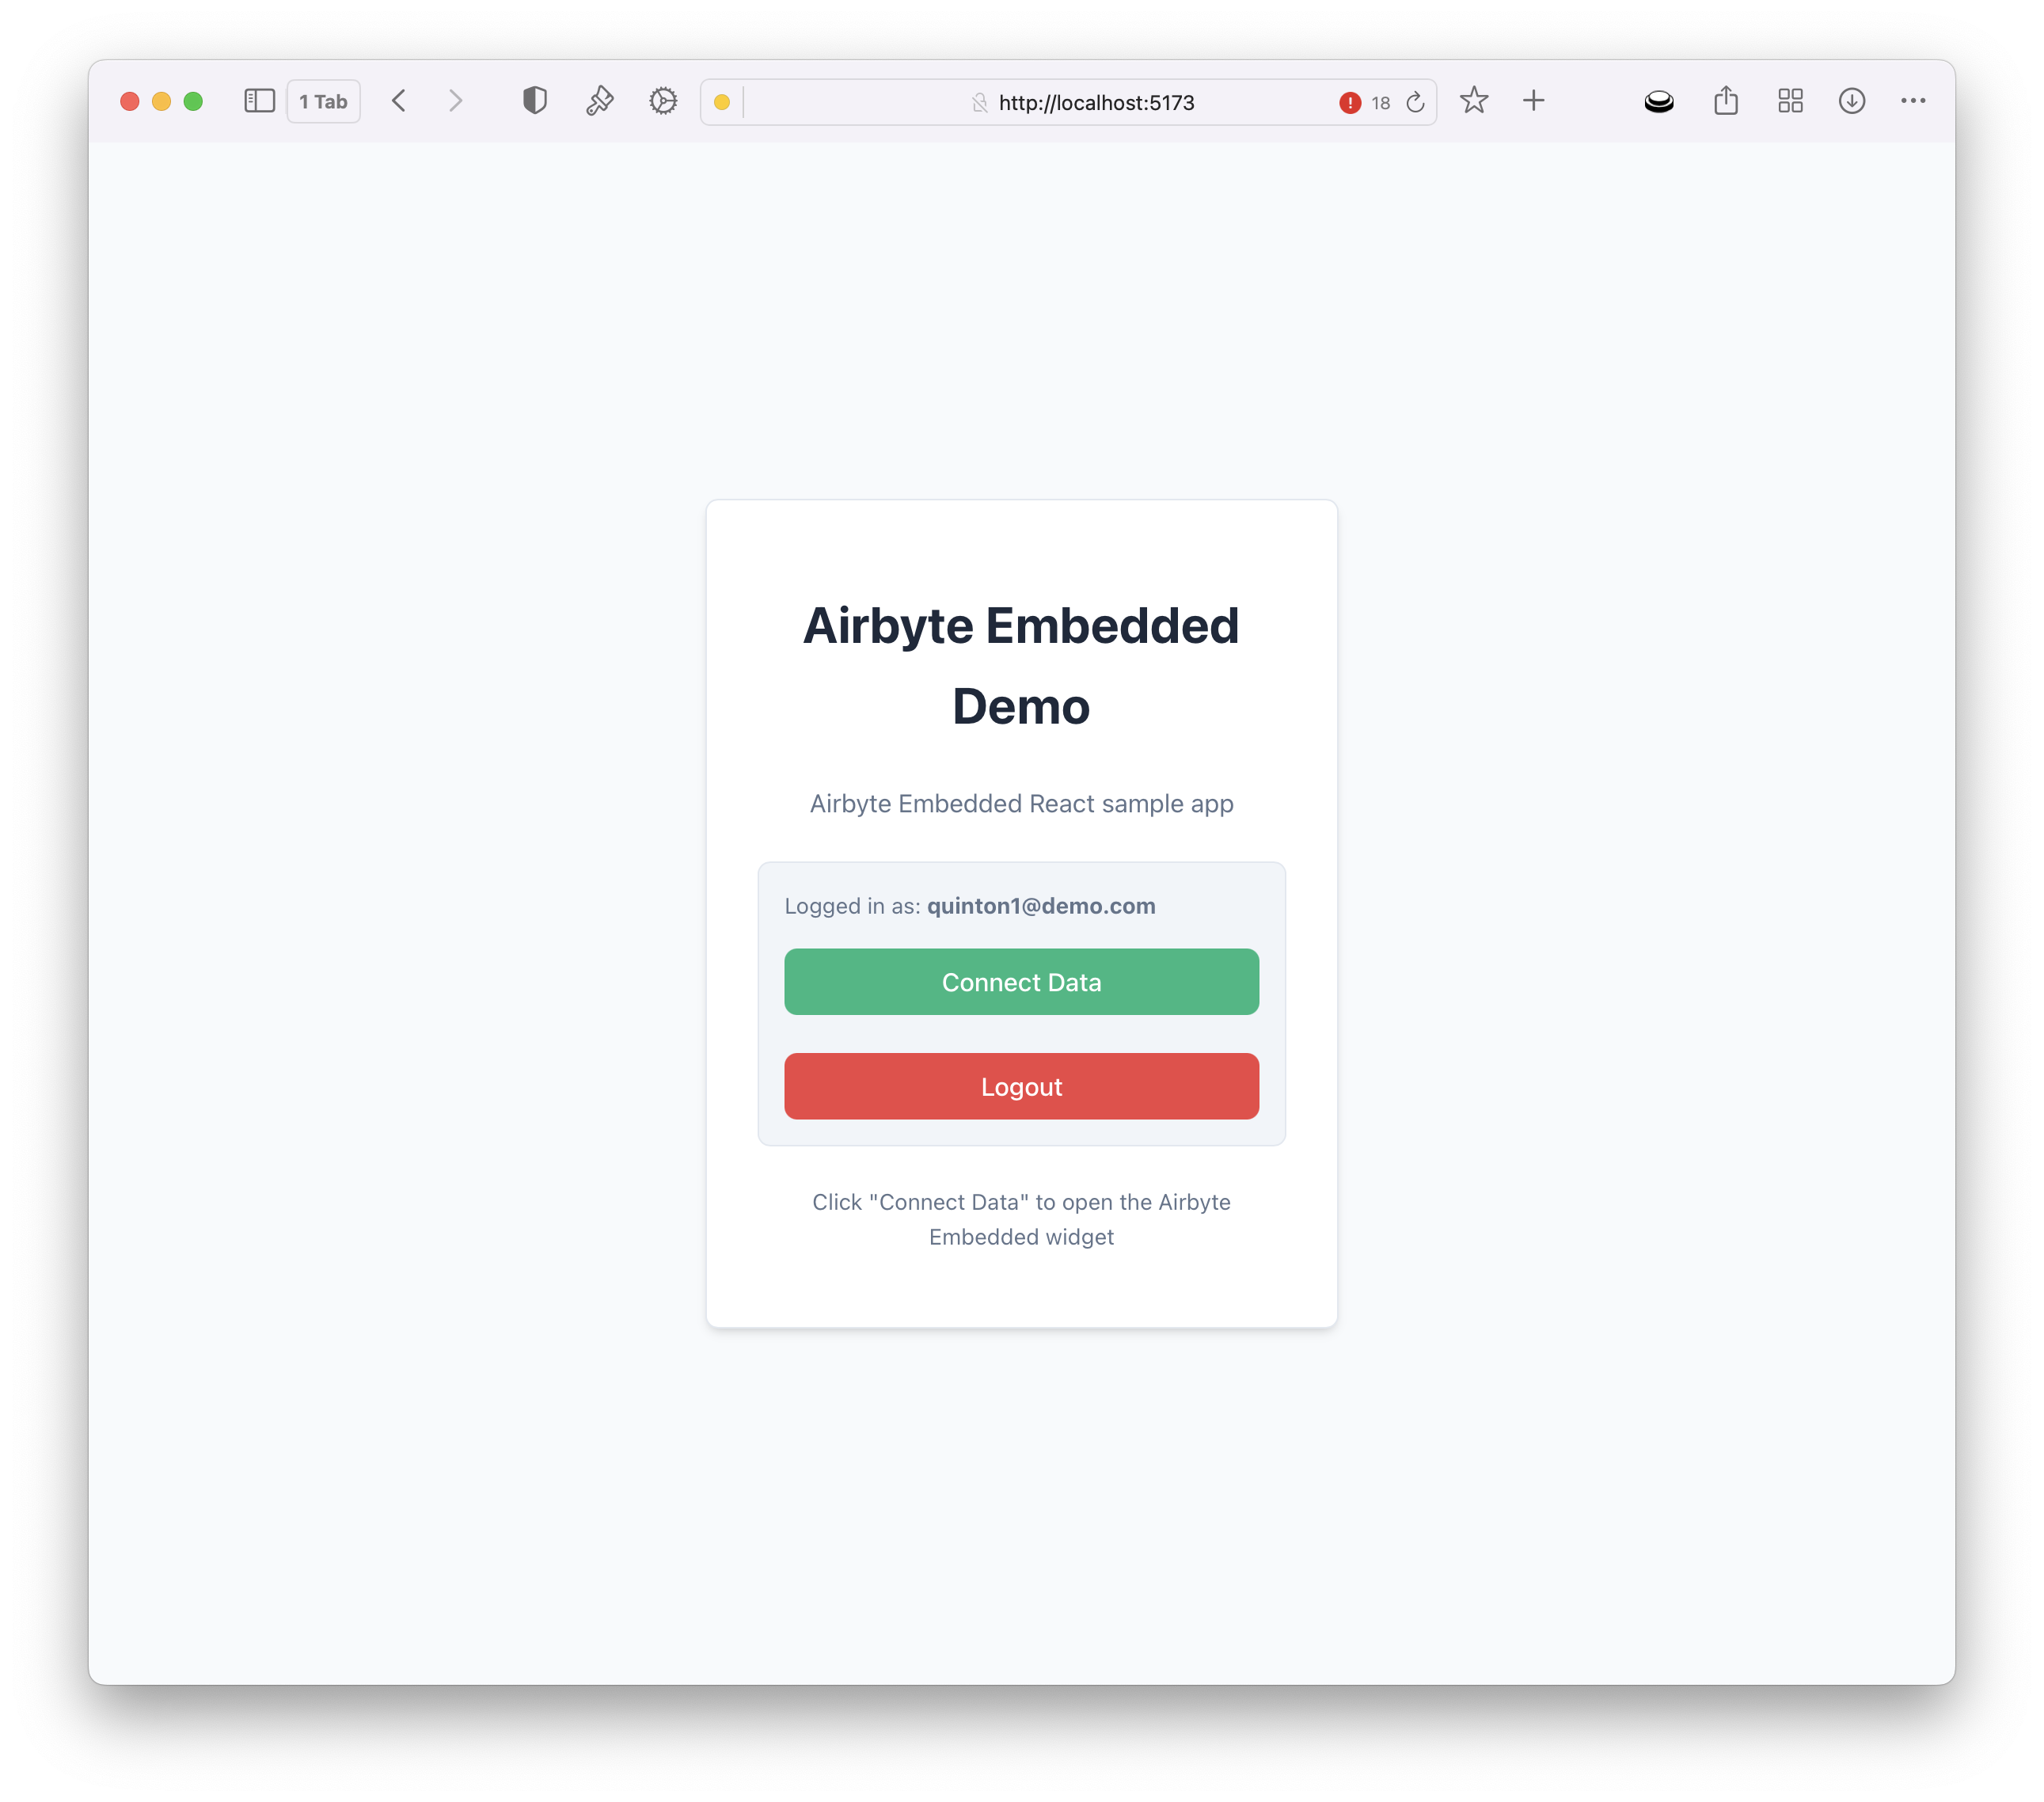Open a new tab with the plus icon

pos(1533,100)
